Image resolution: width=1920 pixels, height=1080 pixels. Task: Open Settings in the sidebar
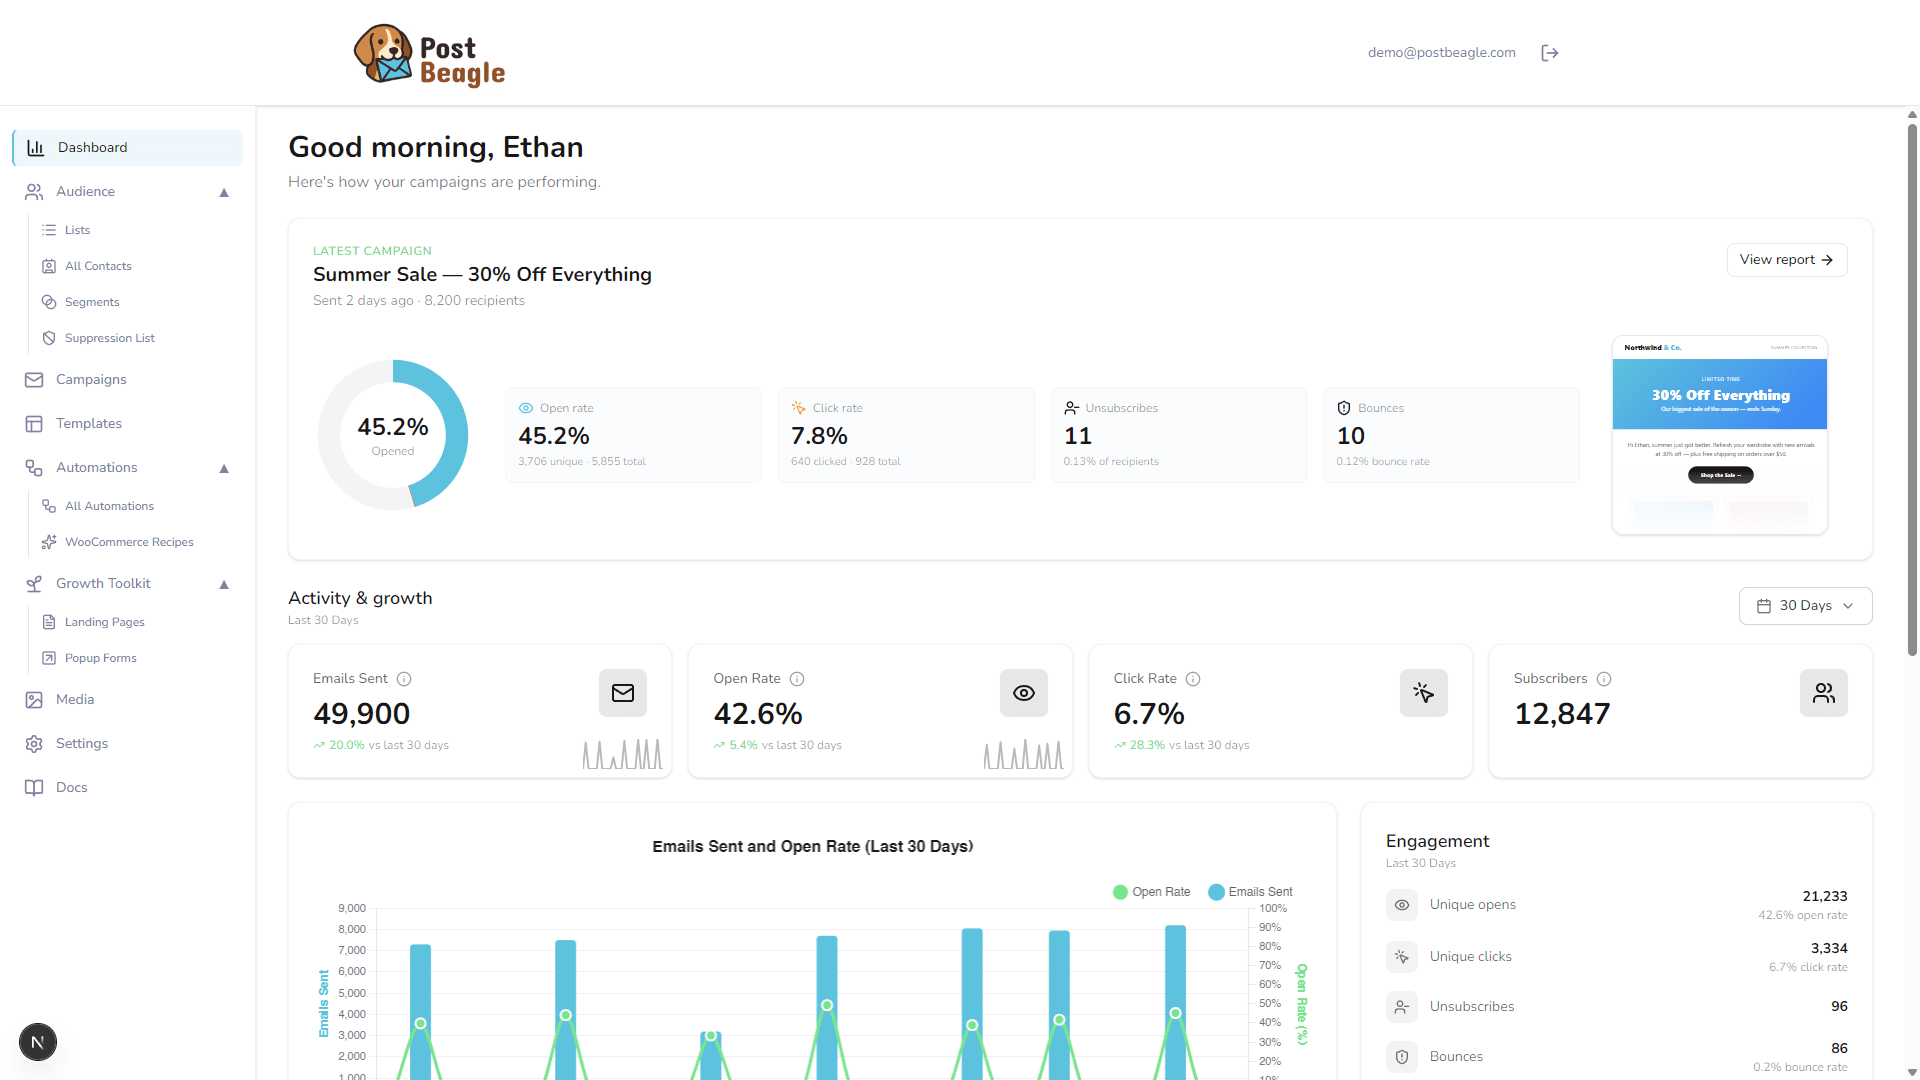128,744
